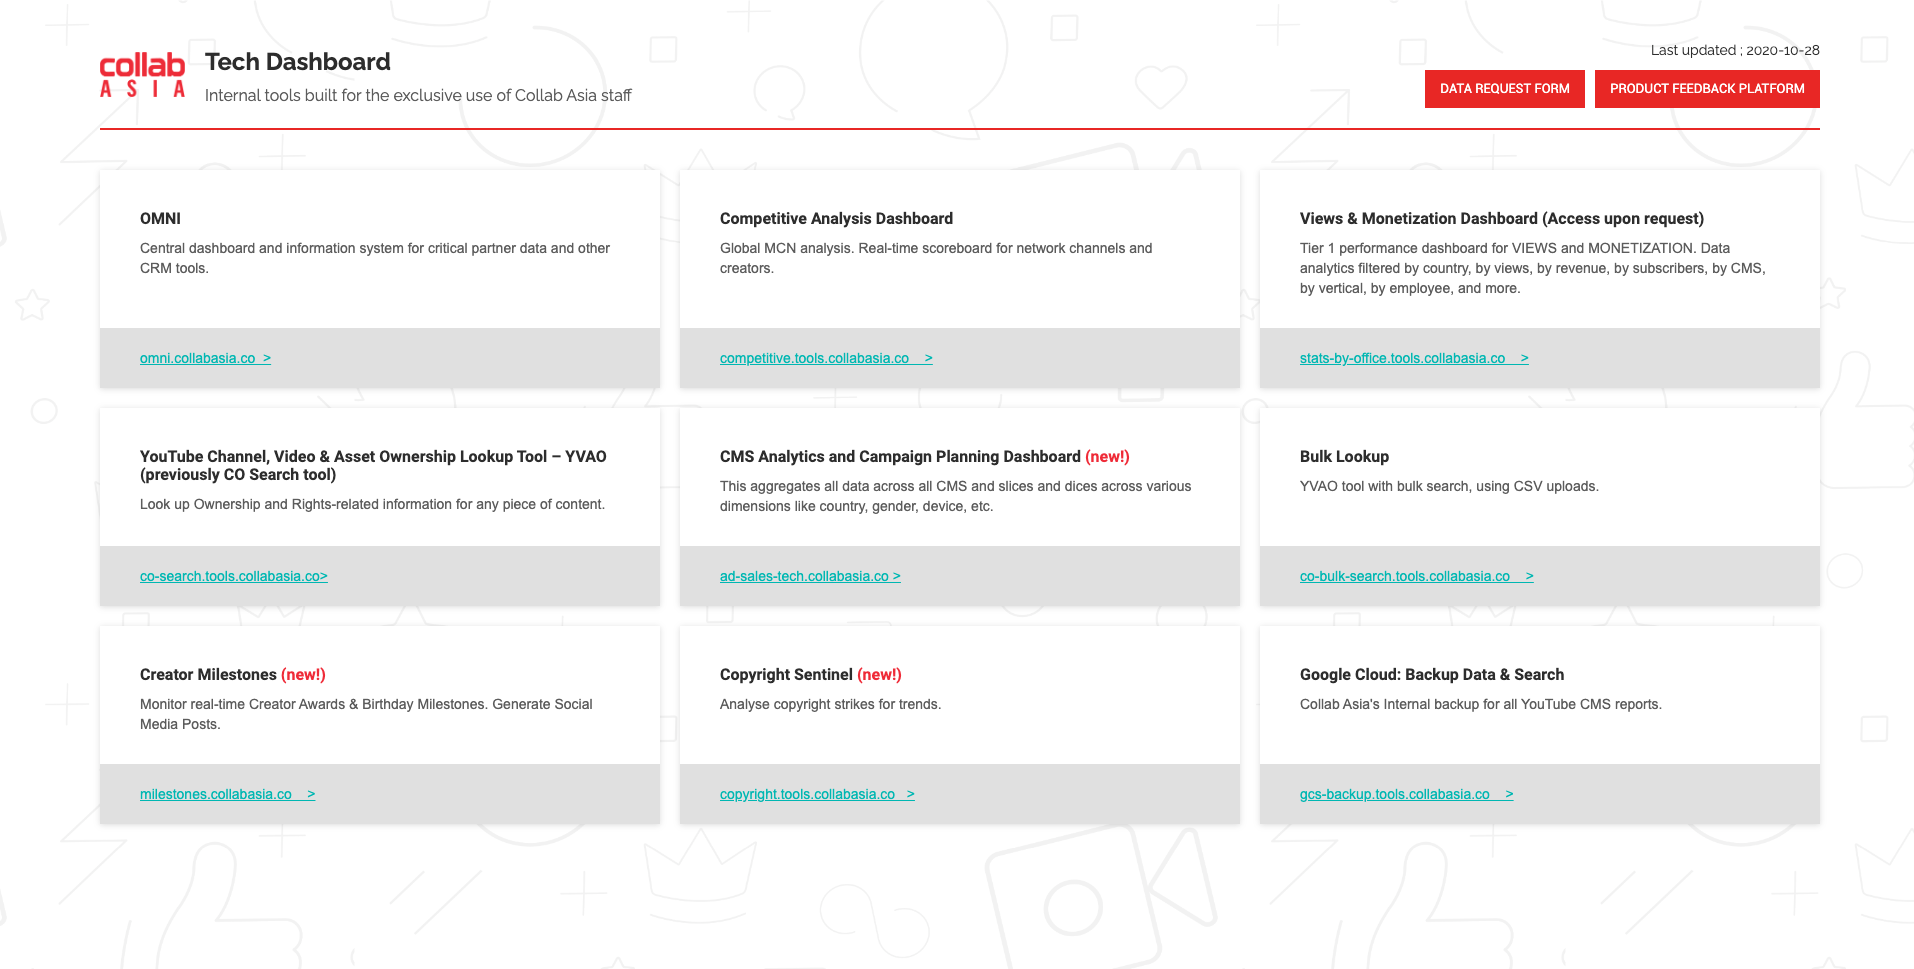
Task: Open competitive.tools.collabasia.co link
Action: [826, 358]
